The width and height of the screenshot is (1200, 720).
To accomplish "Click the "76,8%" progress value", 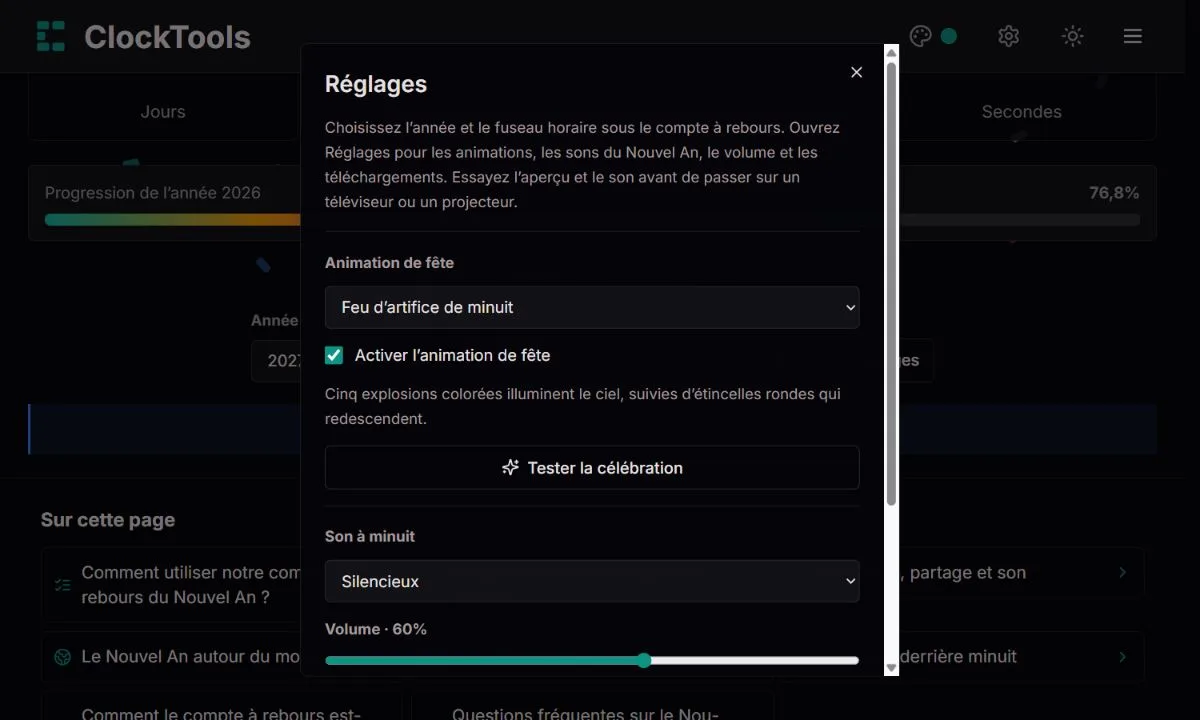I will coord(1114,193).
